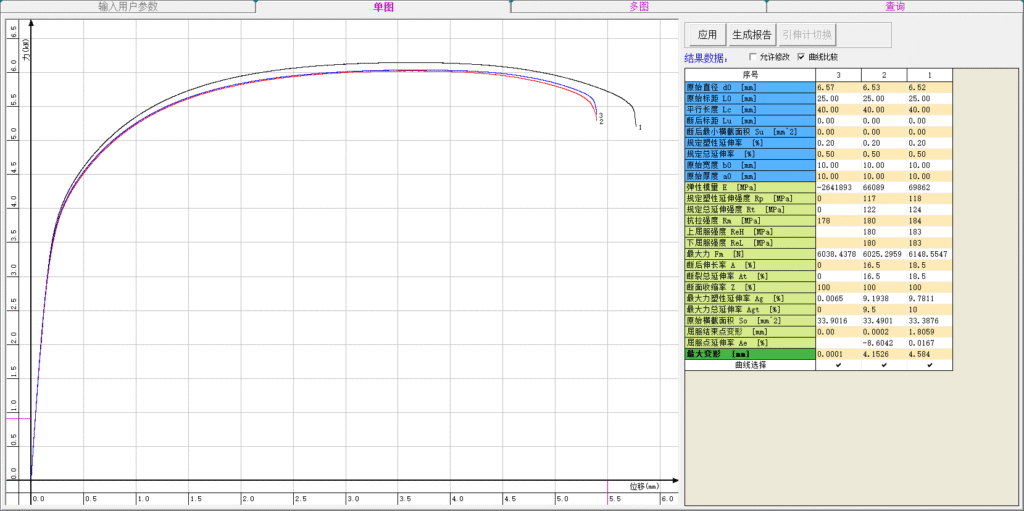The width and height of the screenshot is (1024, 511).
Task: Switch to the 输入用户参数 tab
Action: tap(128, 7)
